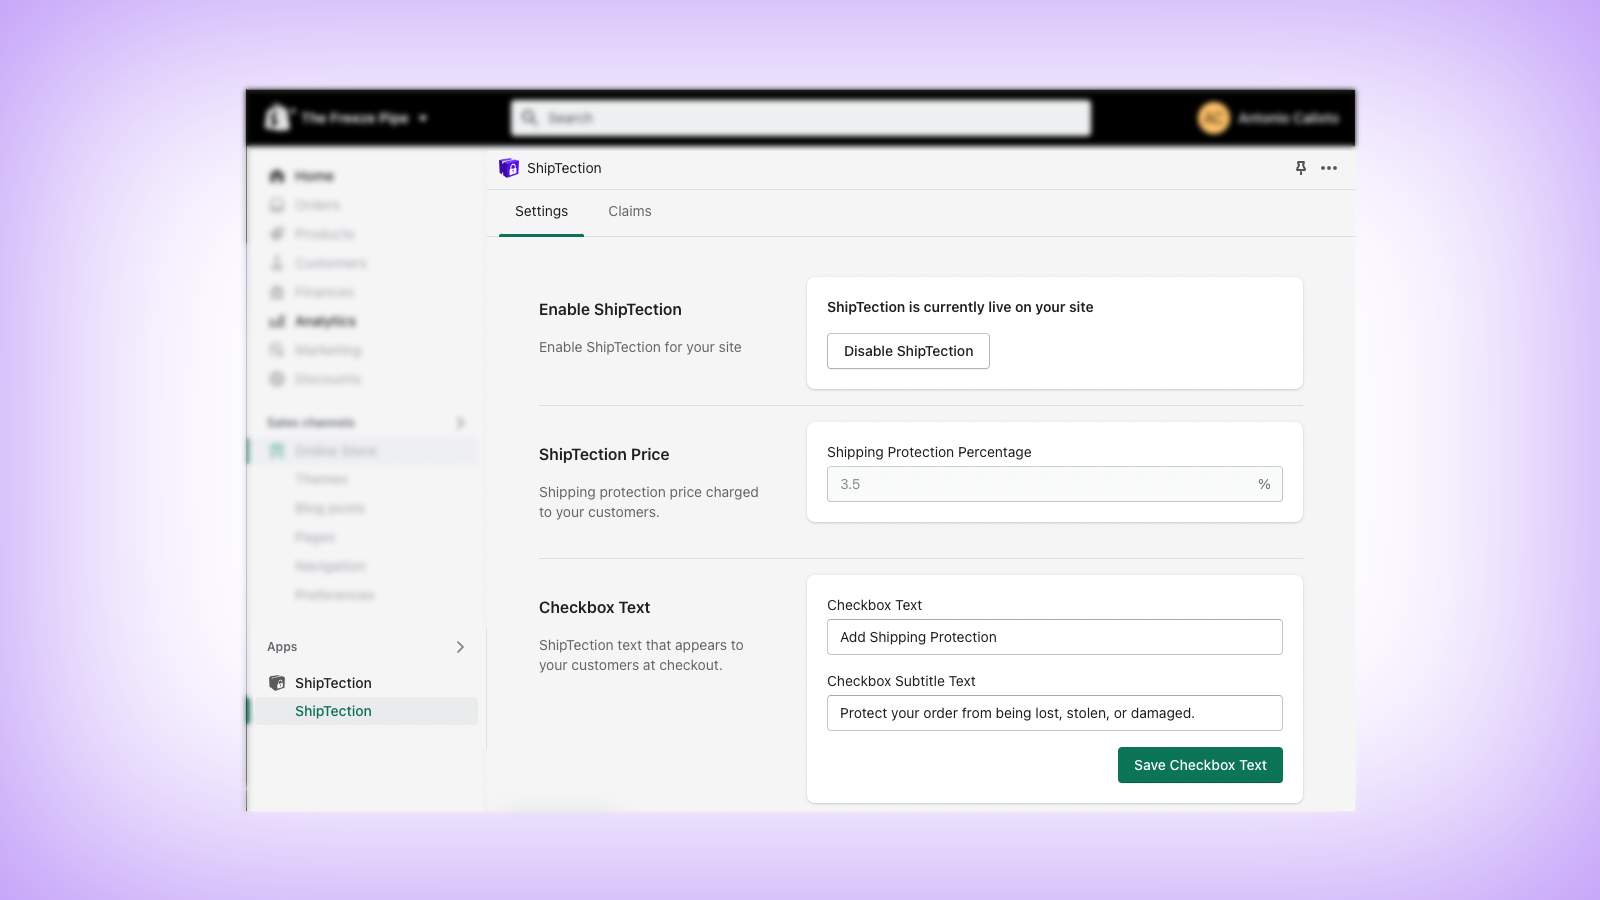Open Themes under Online Store
The height and width of the screenshot is (900, 1600).
tap(322, 478)
